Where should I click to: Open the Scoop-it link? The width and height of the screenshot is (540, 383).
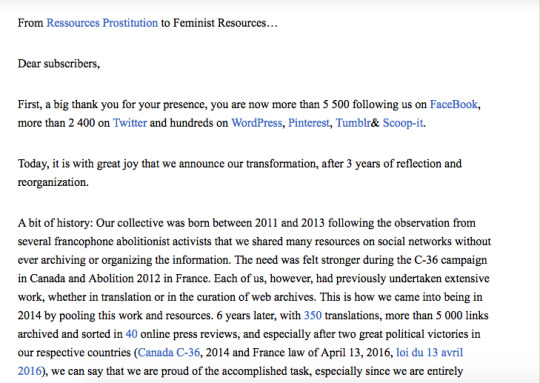pos(403,123)
